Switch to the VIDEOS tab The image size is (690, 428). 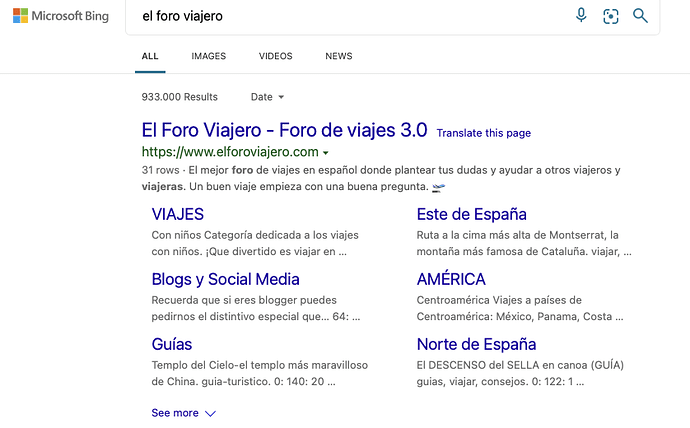point(275,56)
